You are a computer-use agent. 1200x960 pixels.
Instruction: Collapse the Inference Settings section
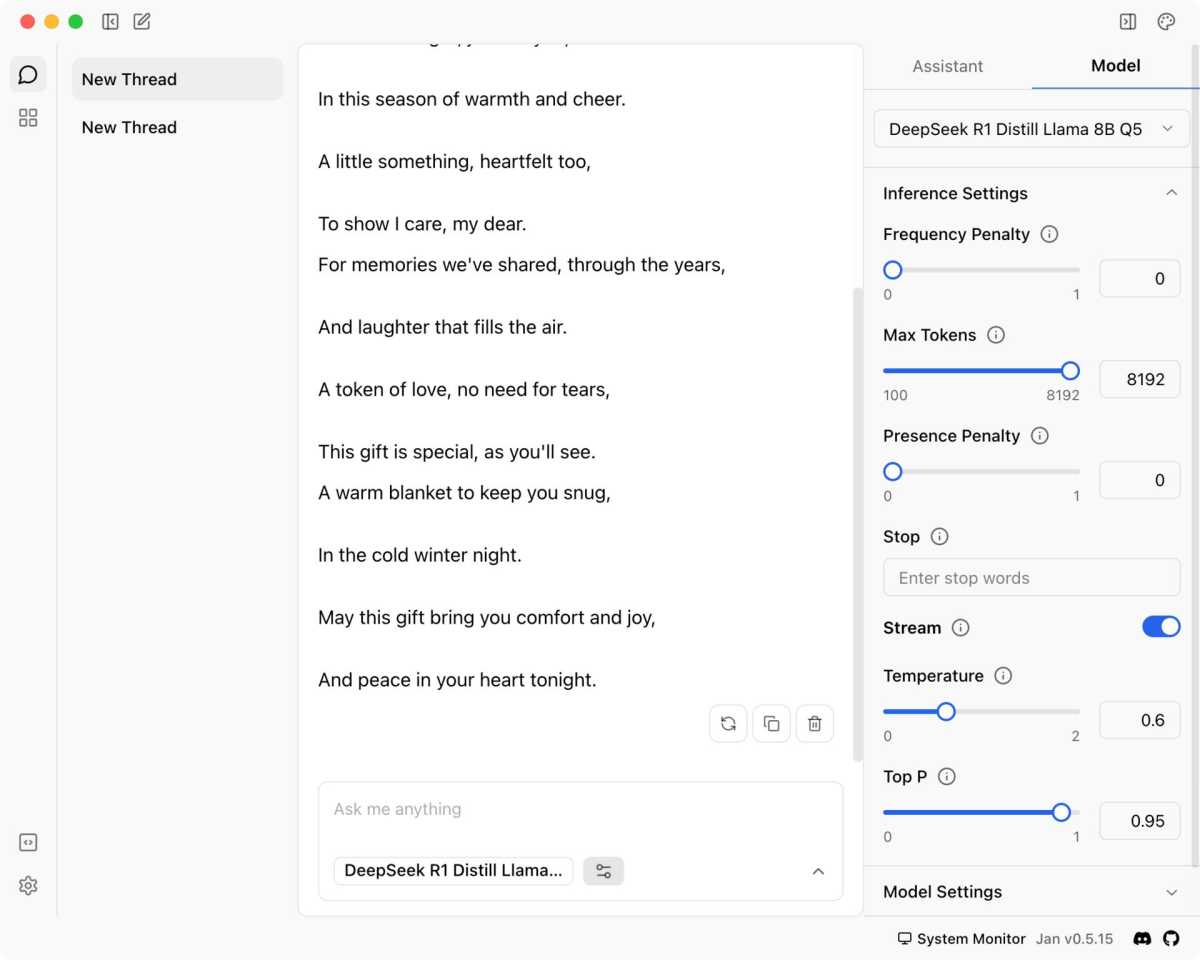click(1172, 193)
